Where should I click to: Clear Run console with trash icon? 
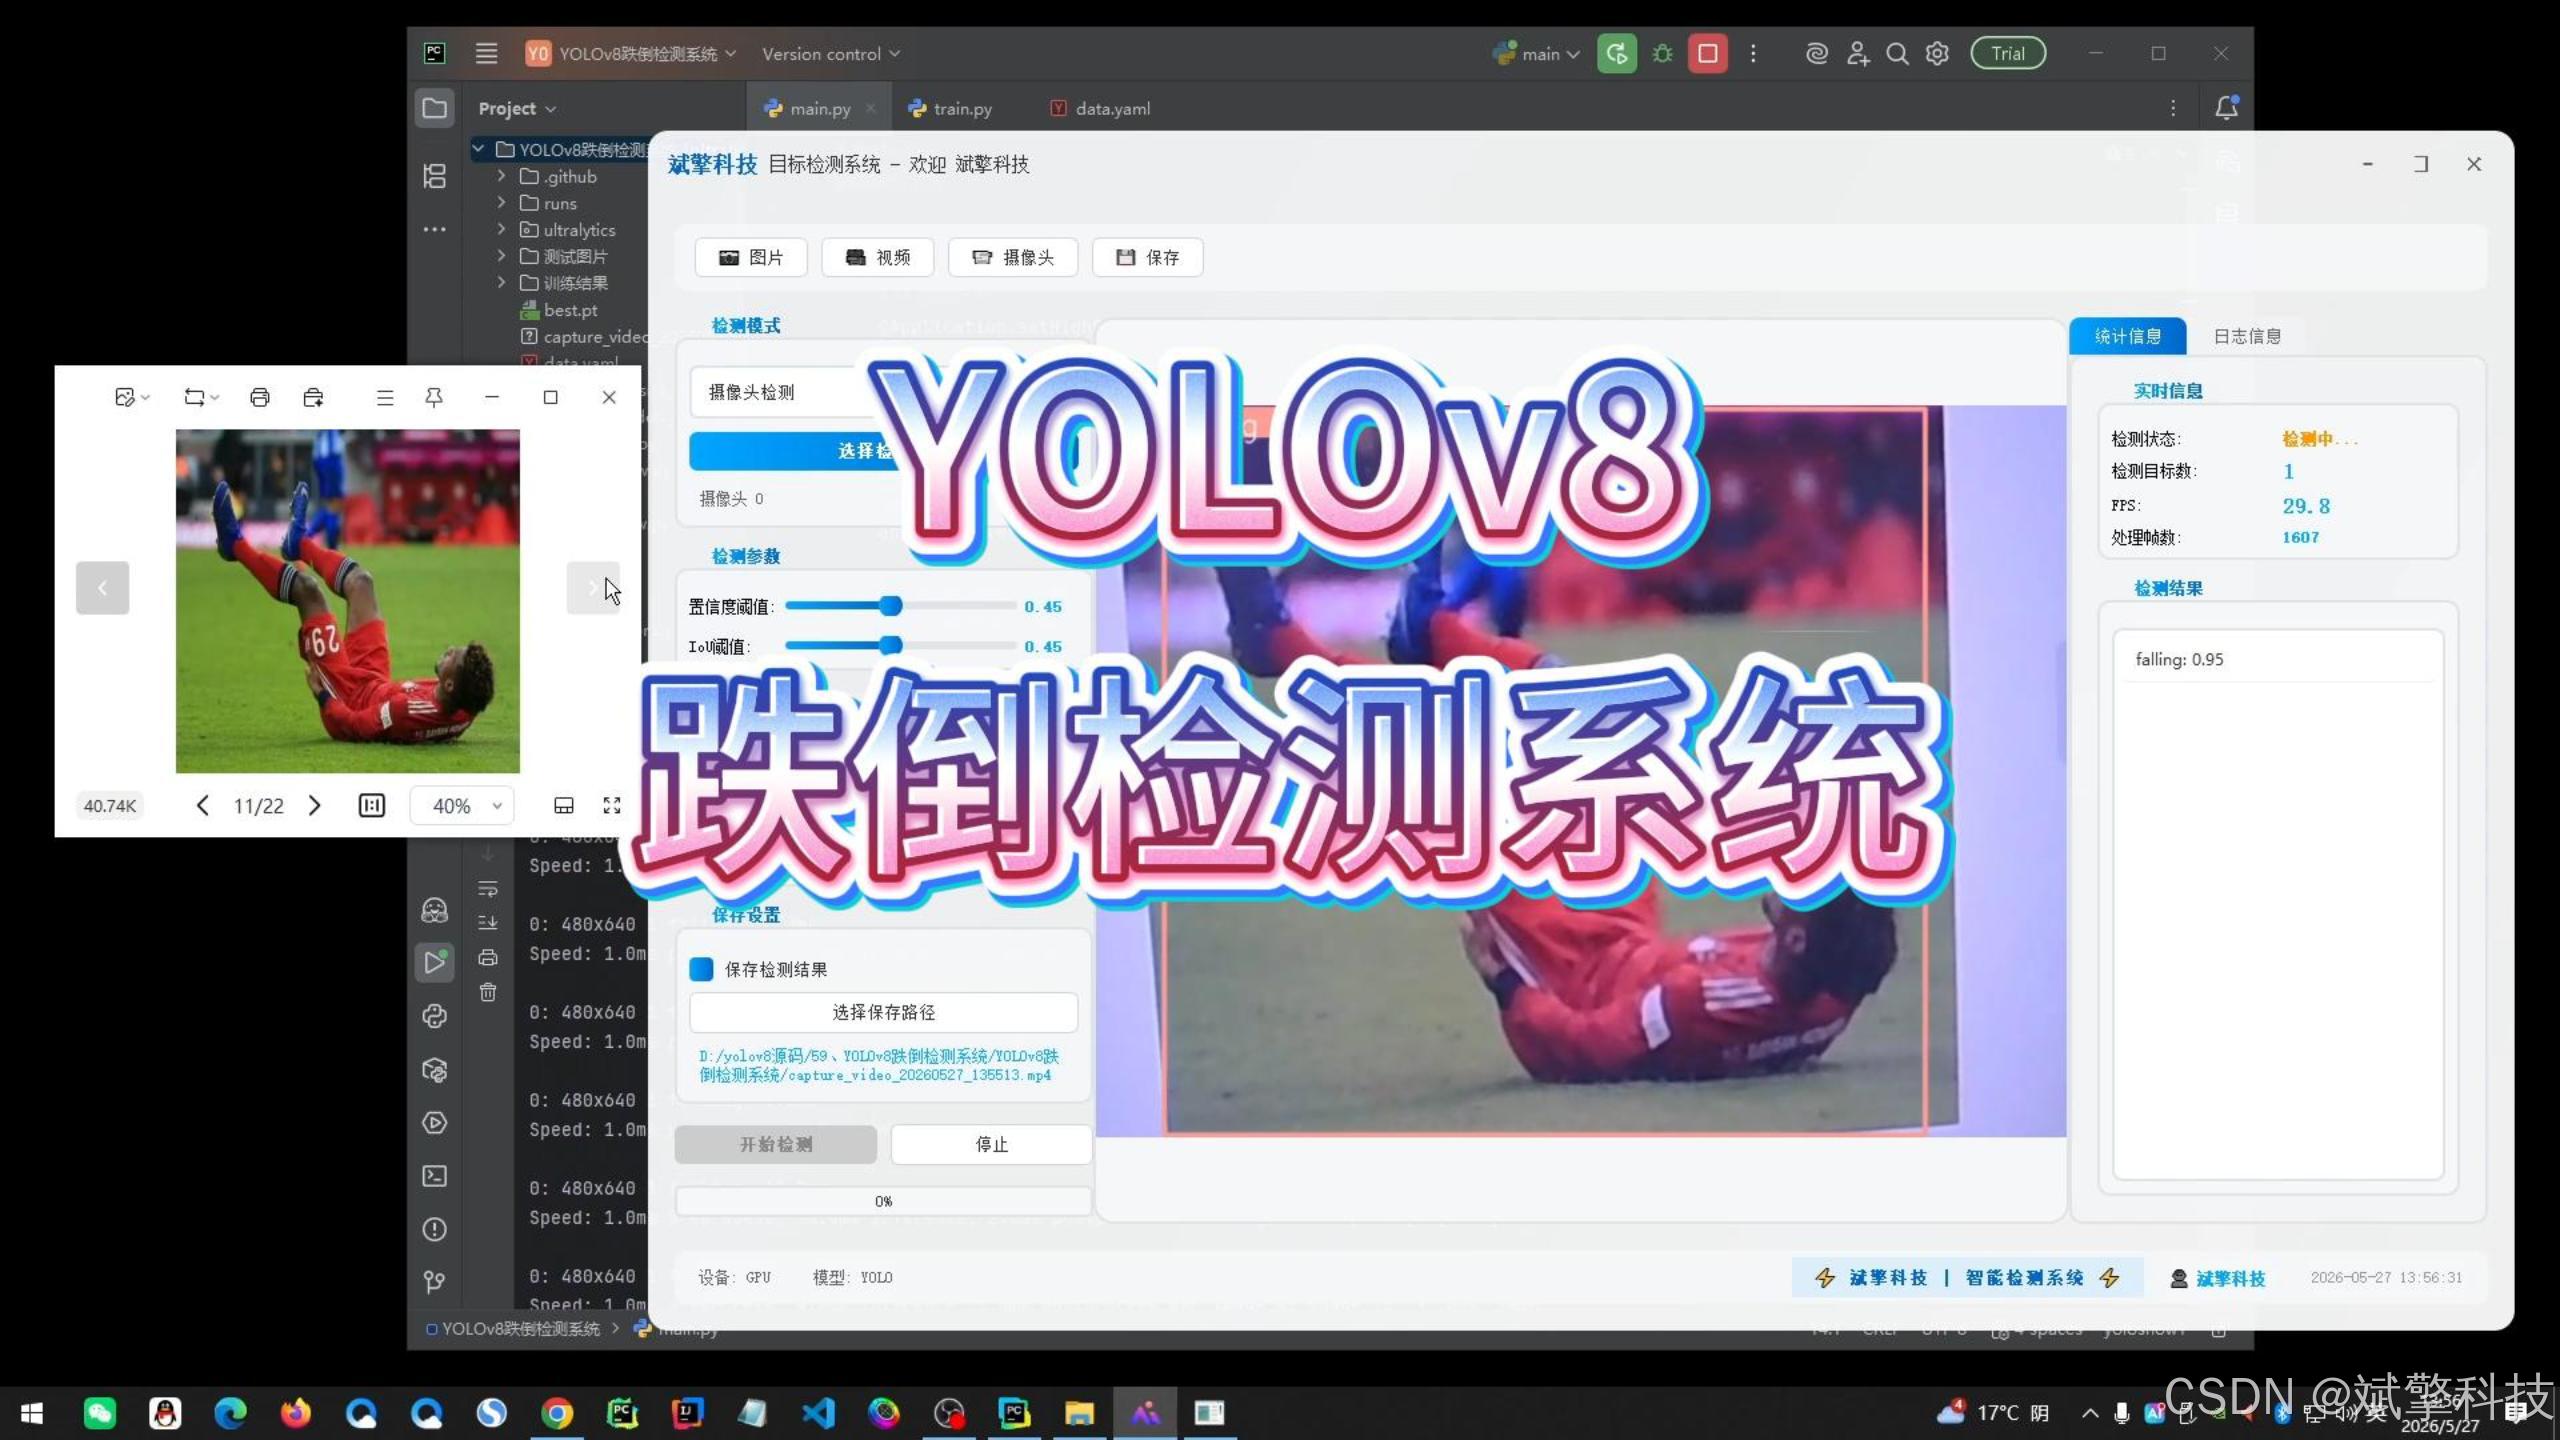[488, 992]
